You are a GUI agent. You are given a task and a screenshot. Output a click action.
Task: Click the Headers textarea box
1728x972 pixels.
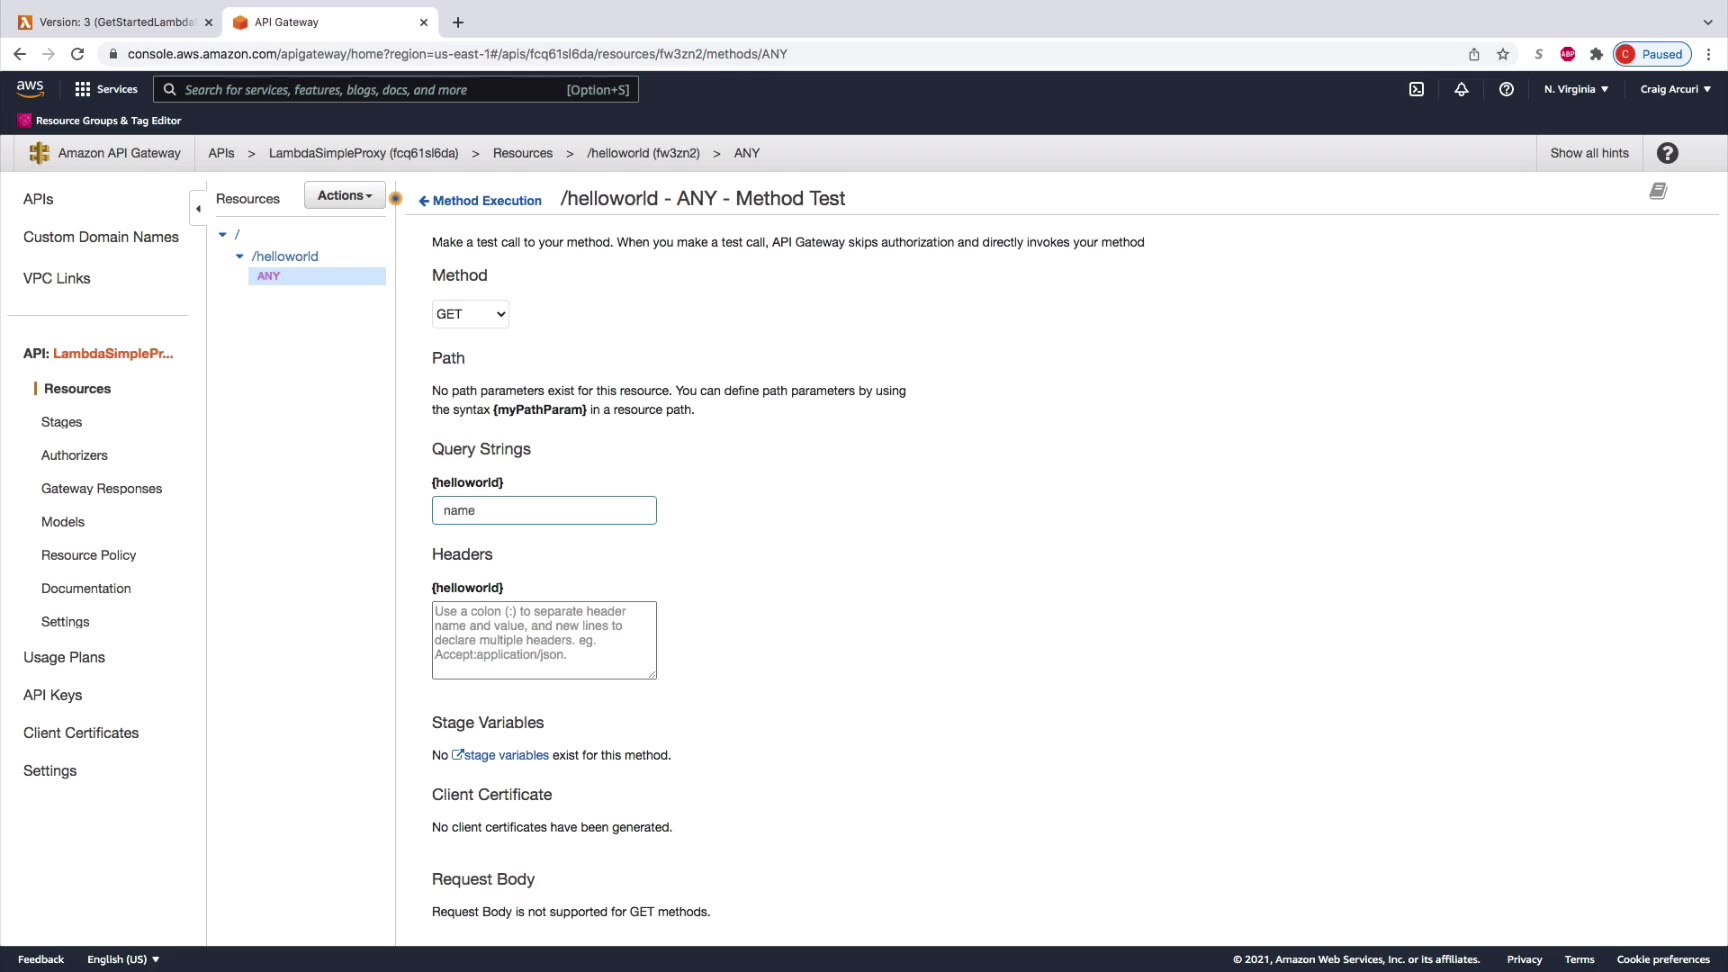tap(544, 640)
